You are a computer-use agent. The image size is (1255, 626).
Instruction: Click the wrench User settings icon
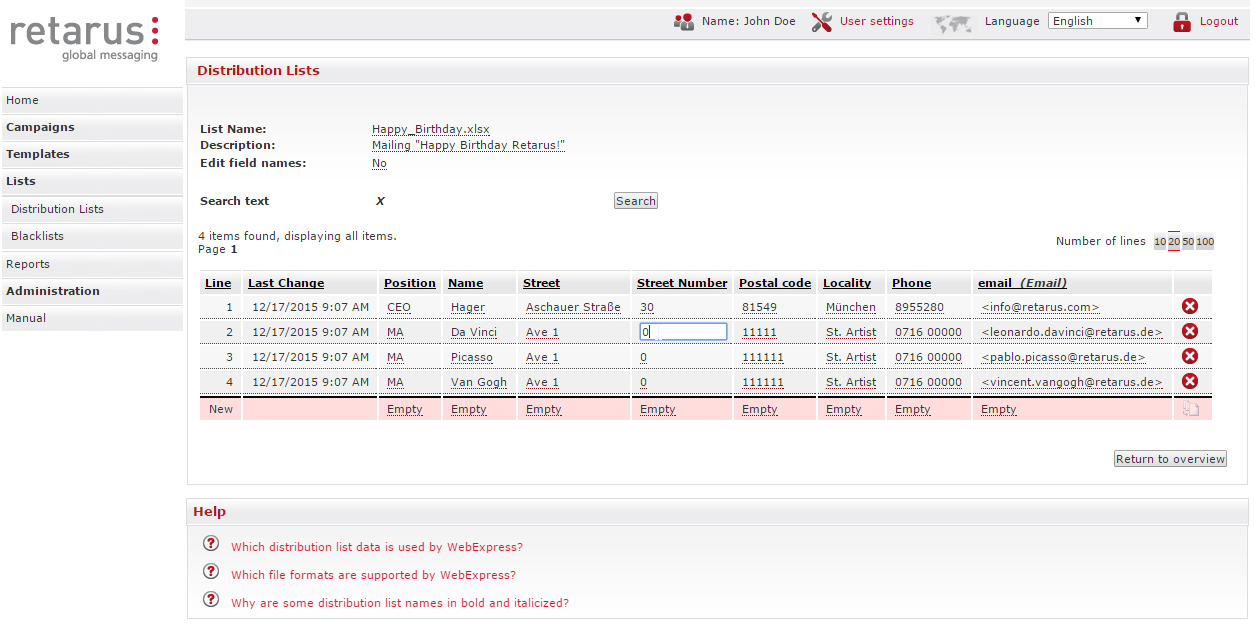pyautogui.click(x=822, y=22)
